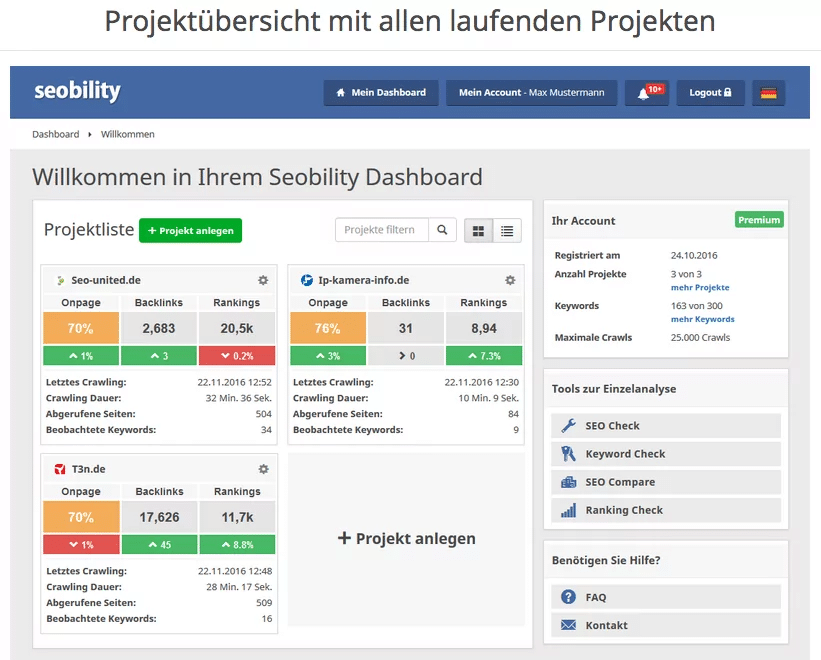Click Seo-united.de green backlinks change 3
Screen dimensions: 821x660
tap(159, 356)
